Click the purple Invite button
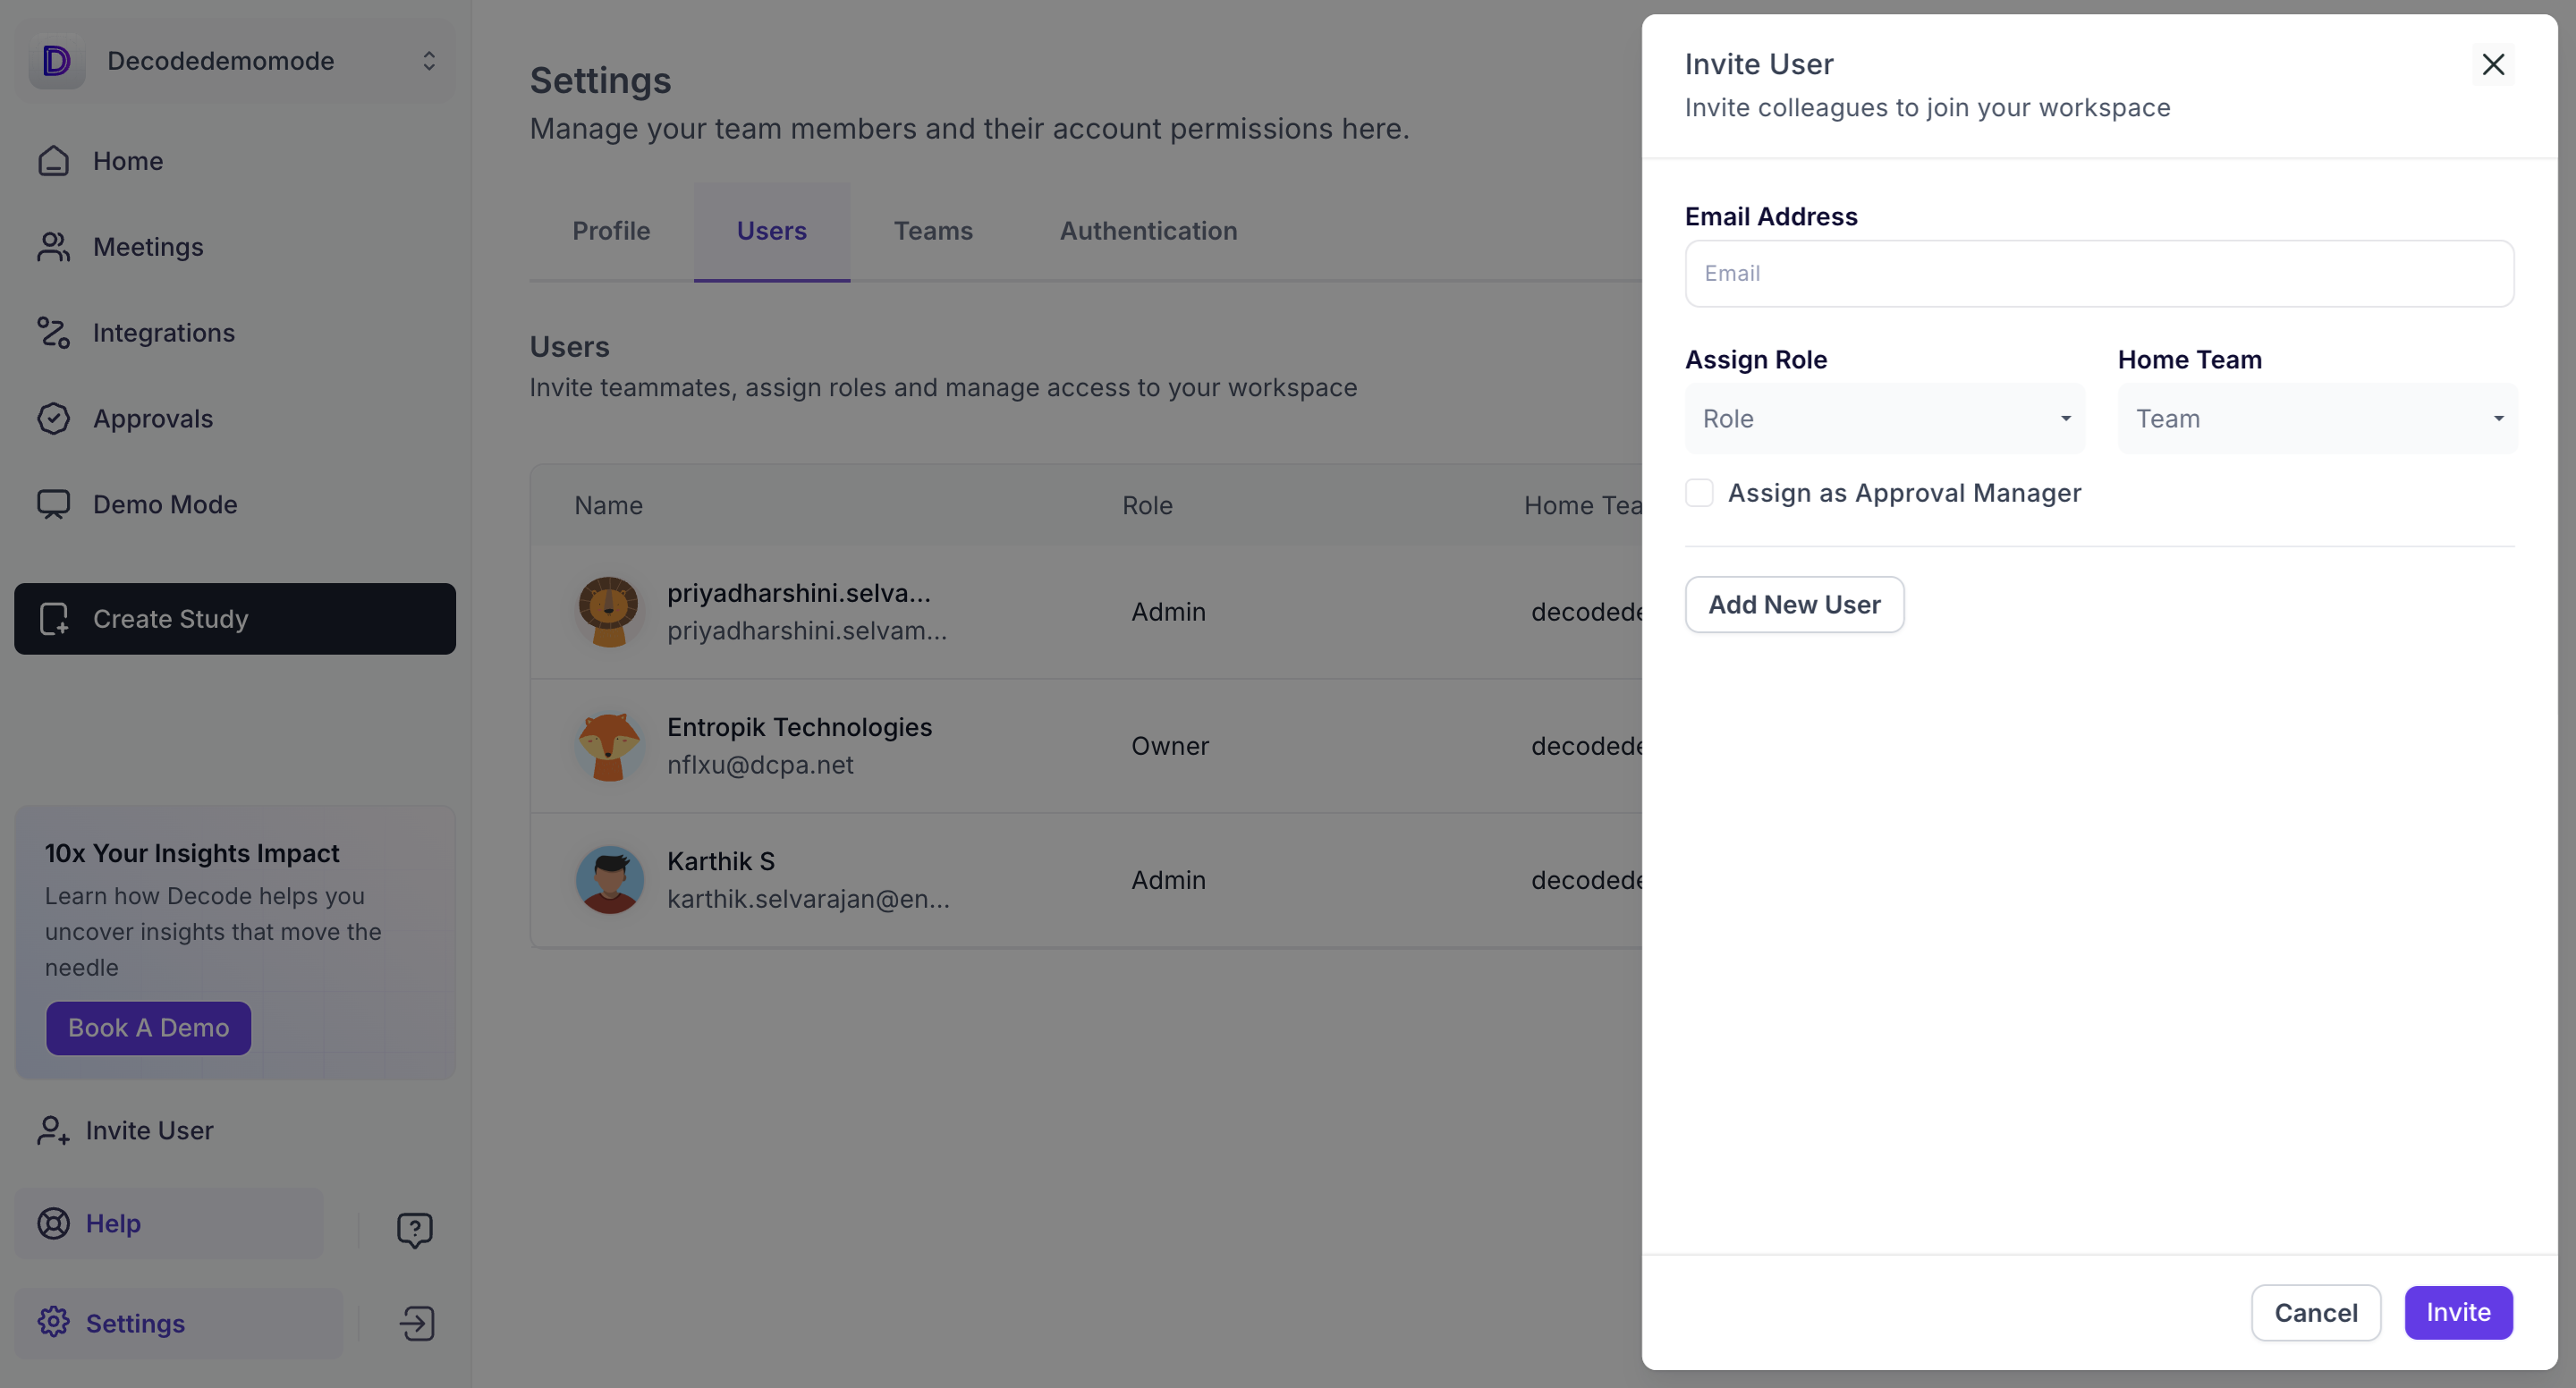2576x1388 pixels. [2457, 1312]
